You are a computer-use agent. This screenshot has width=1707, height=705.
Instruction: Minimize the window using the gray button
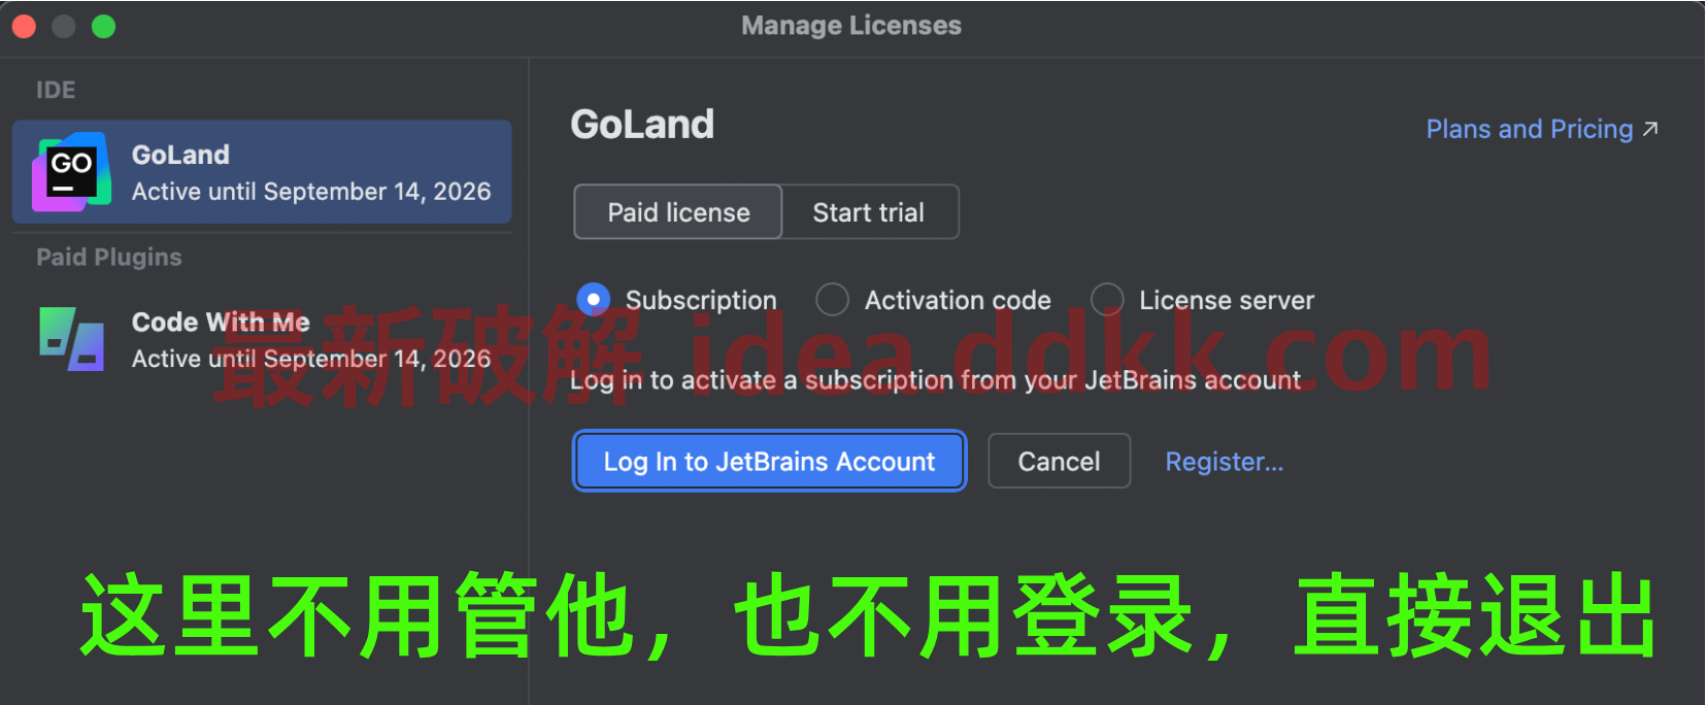64,26
